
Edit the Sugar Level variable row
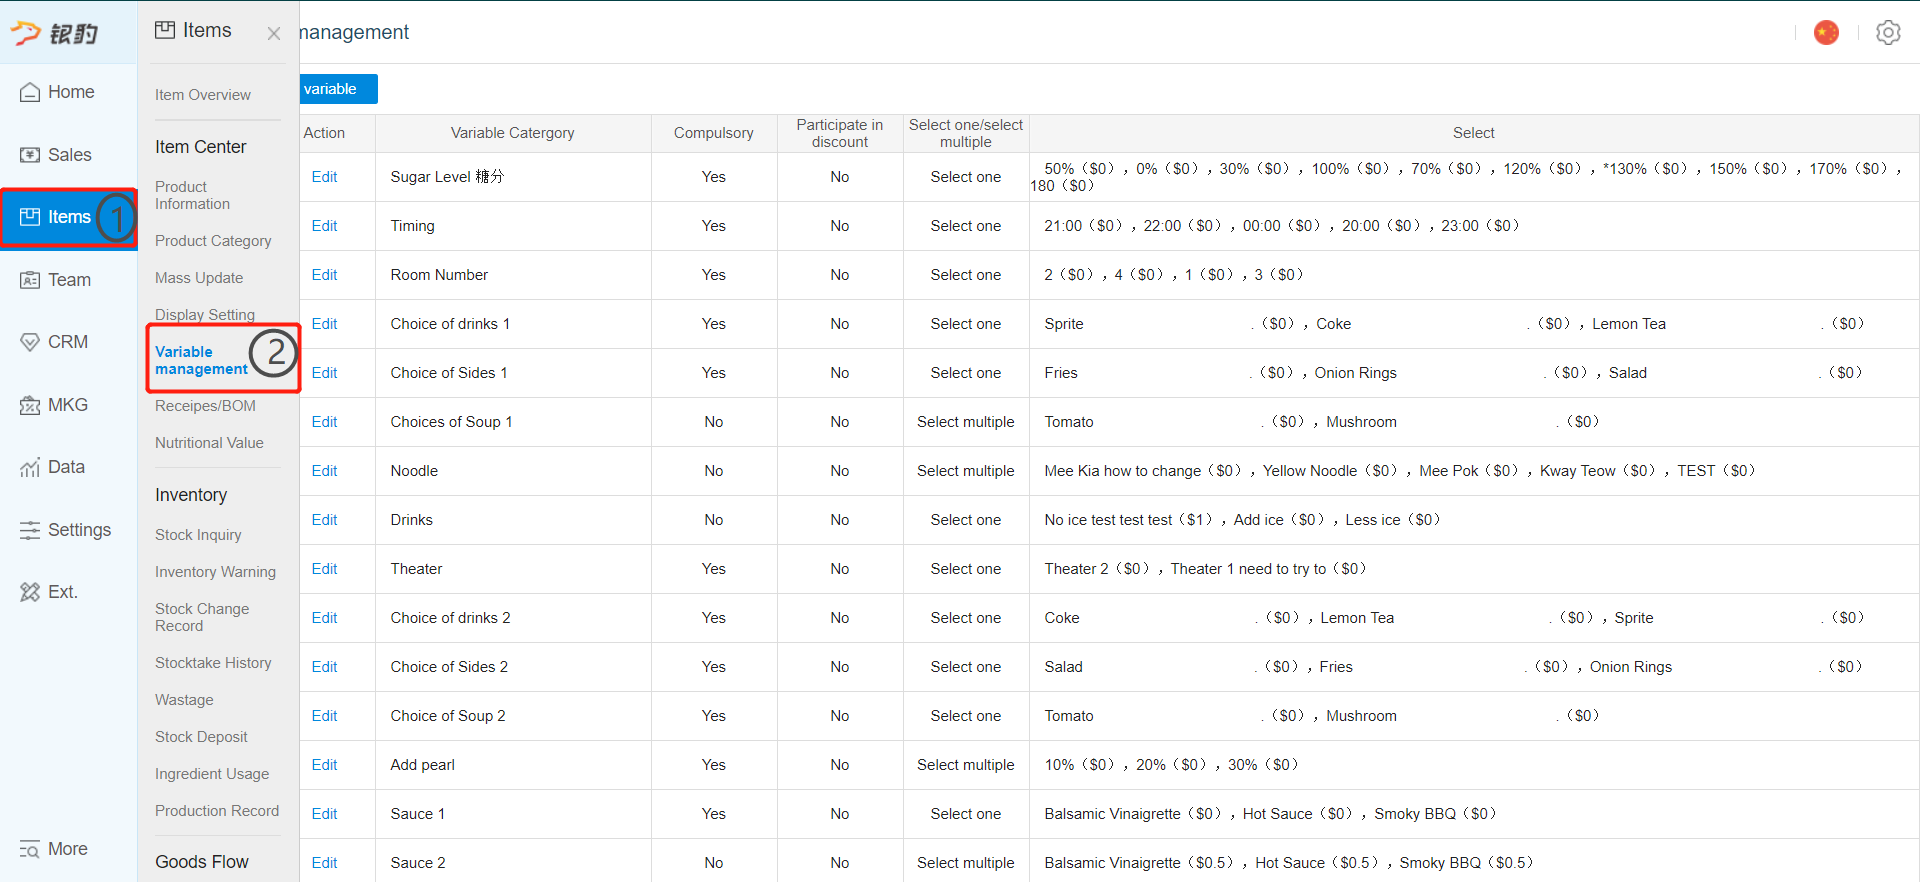pyautogui.click(x=324, y=177)
